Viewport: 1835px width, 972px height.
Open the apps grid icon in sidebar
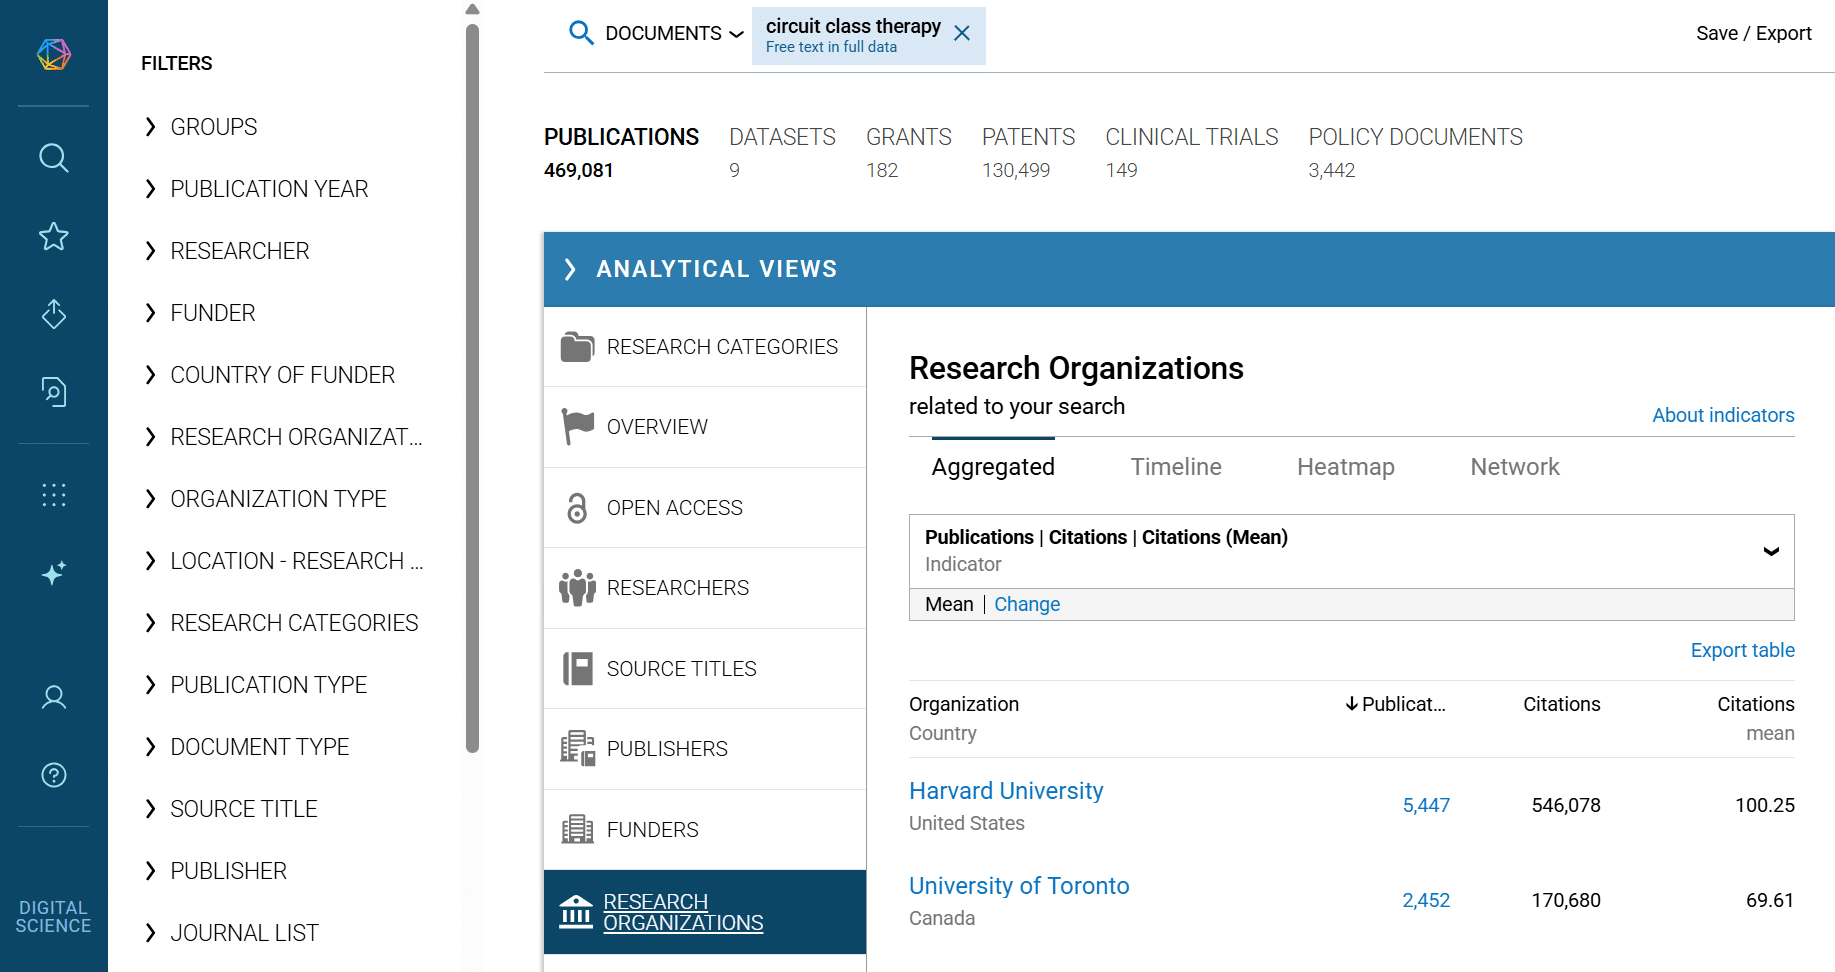click(54, 495)
